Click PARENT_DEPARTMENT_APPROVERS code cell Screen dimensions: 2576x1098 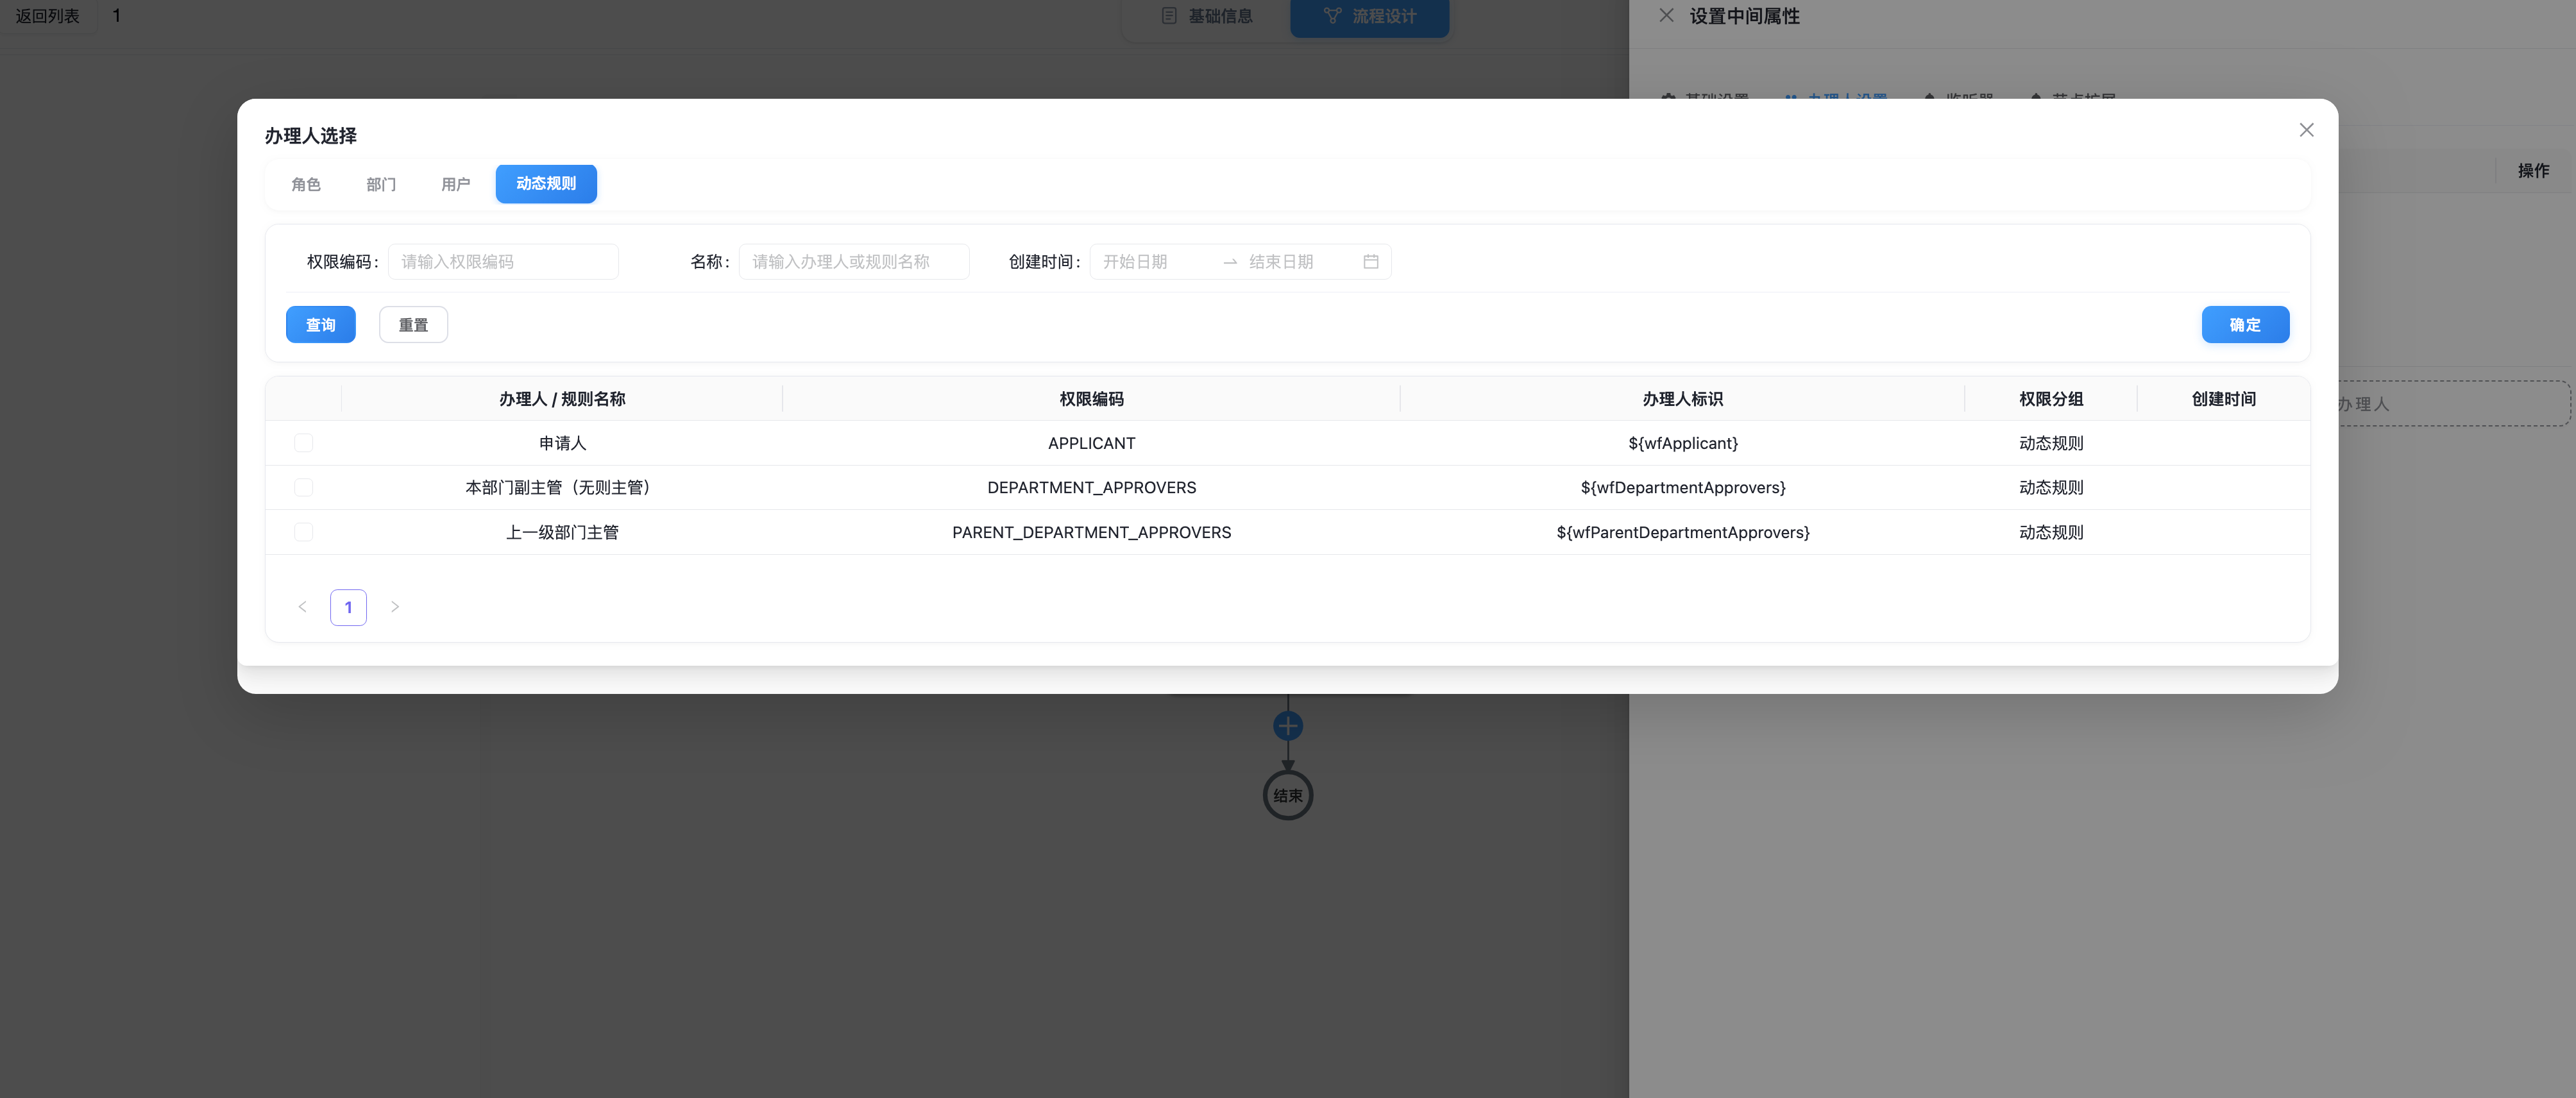coord(1091,532)
